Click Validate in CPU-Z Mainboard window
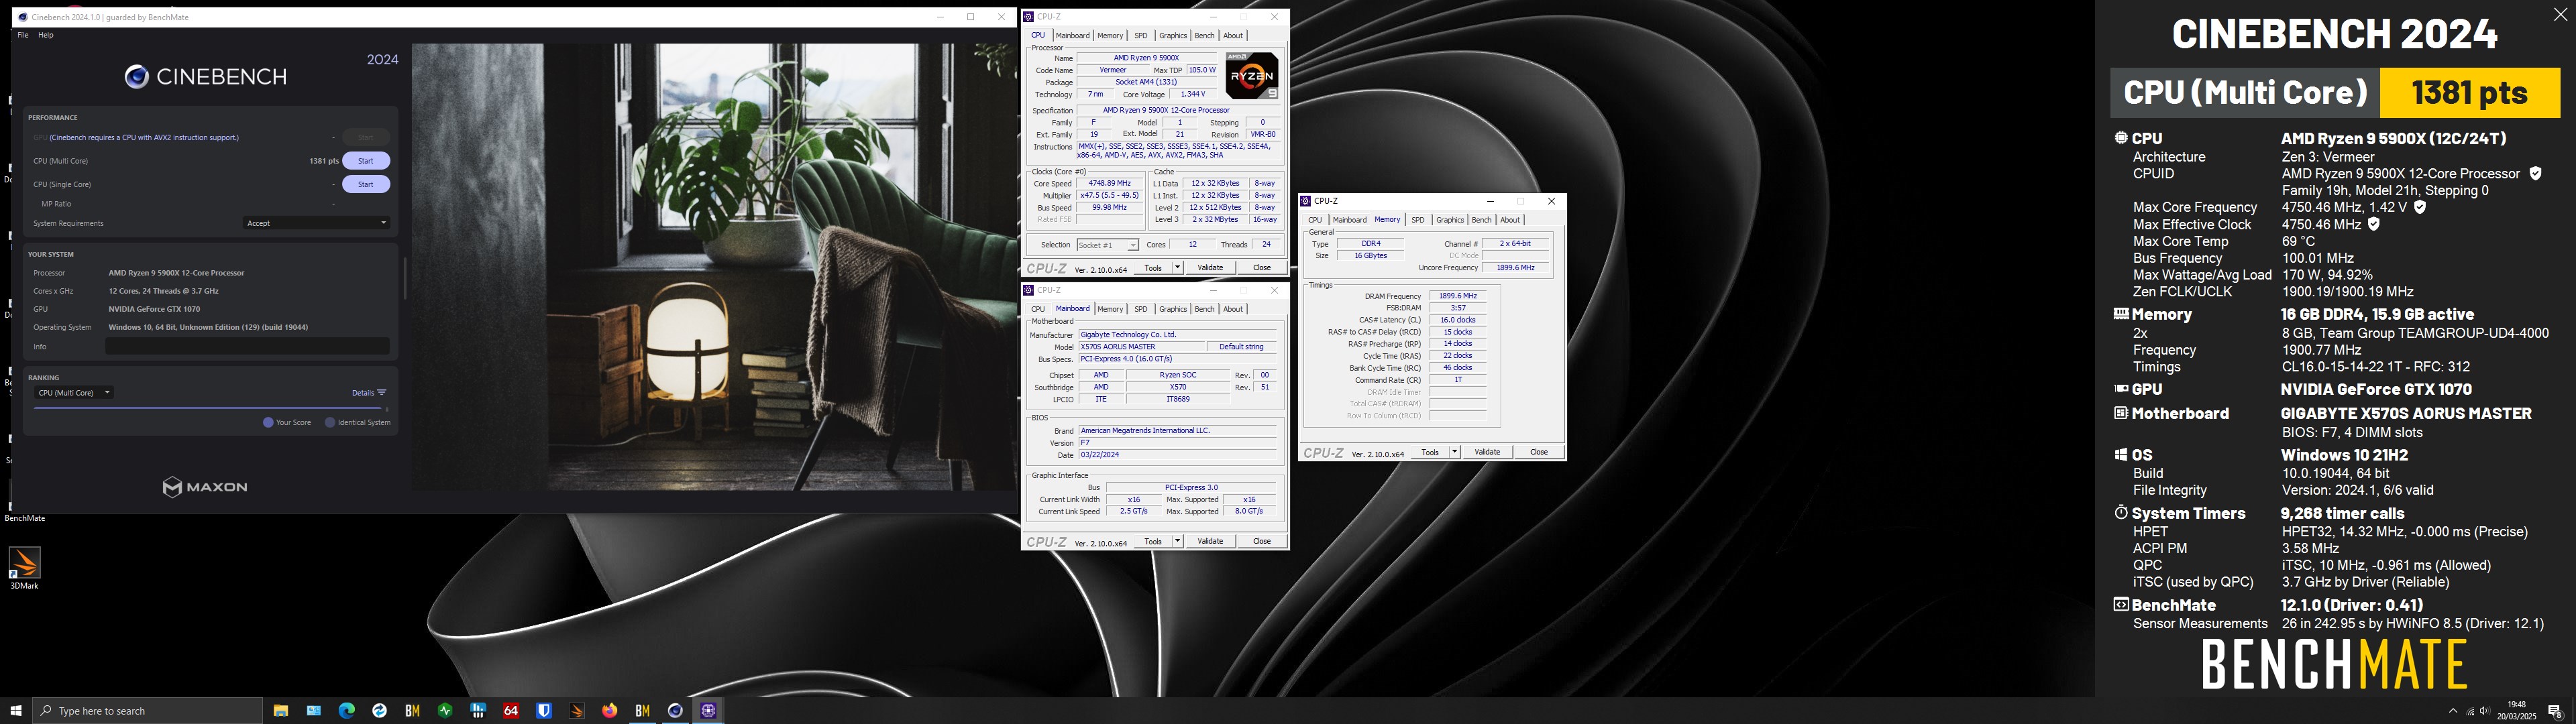Viewport: 2576px width, 724px height. [x=1210, y=541]
